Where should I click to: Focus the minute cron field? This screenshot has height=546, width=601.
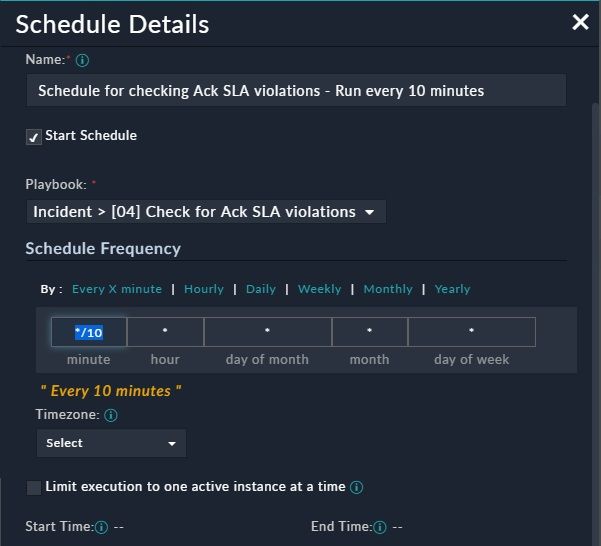89,332
